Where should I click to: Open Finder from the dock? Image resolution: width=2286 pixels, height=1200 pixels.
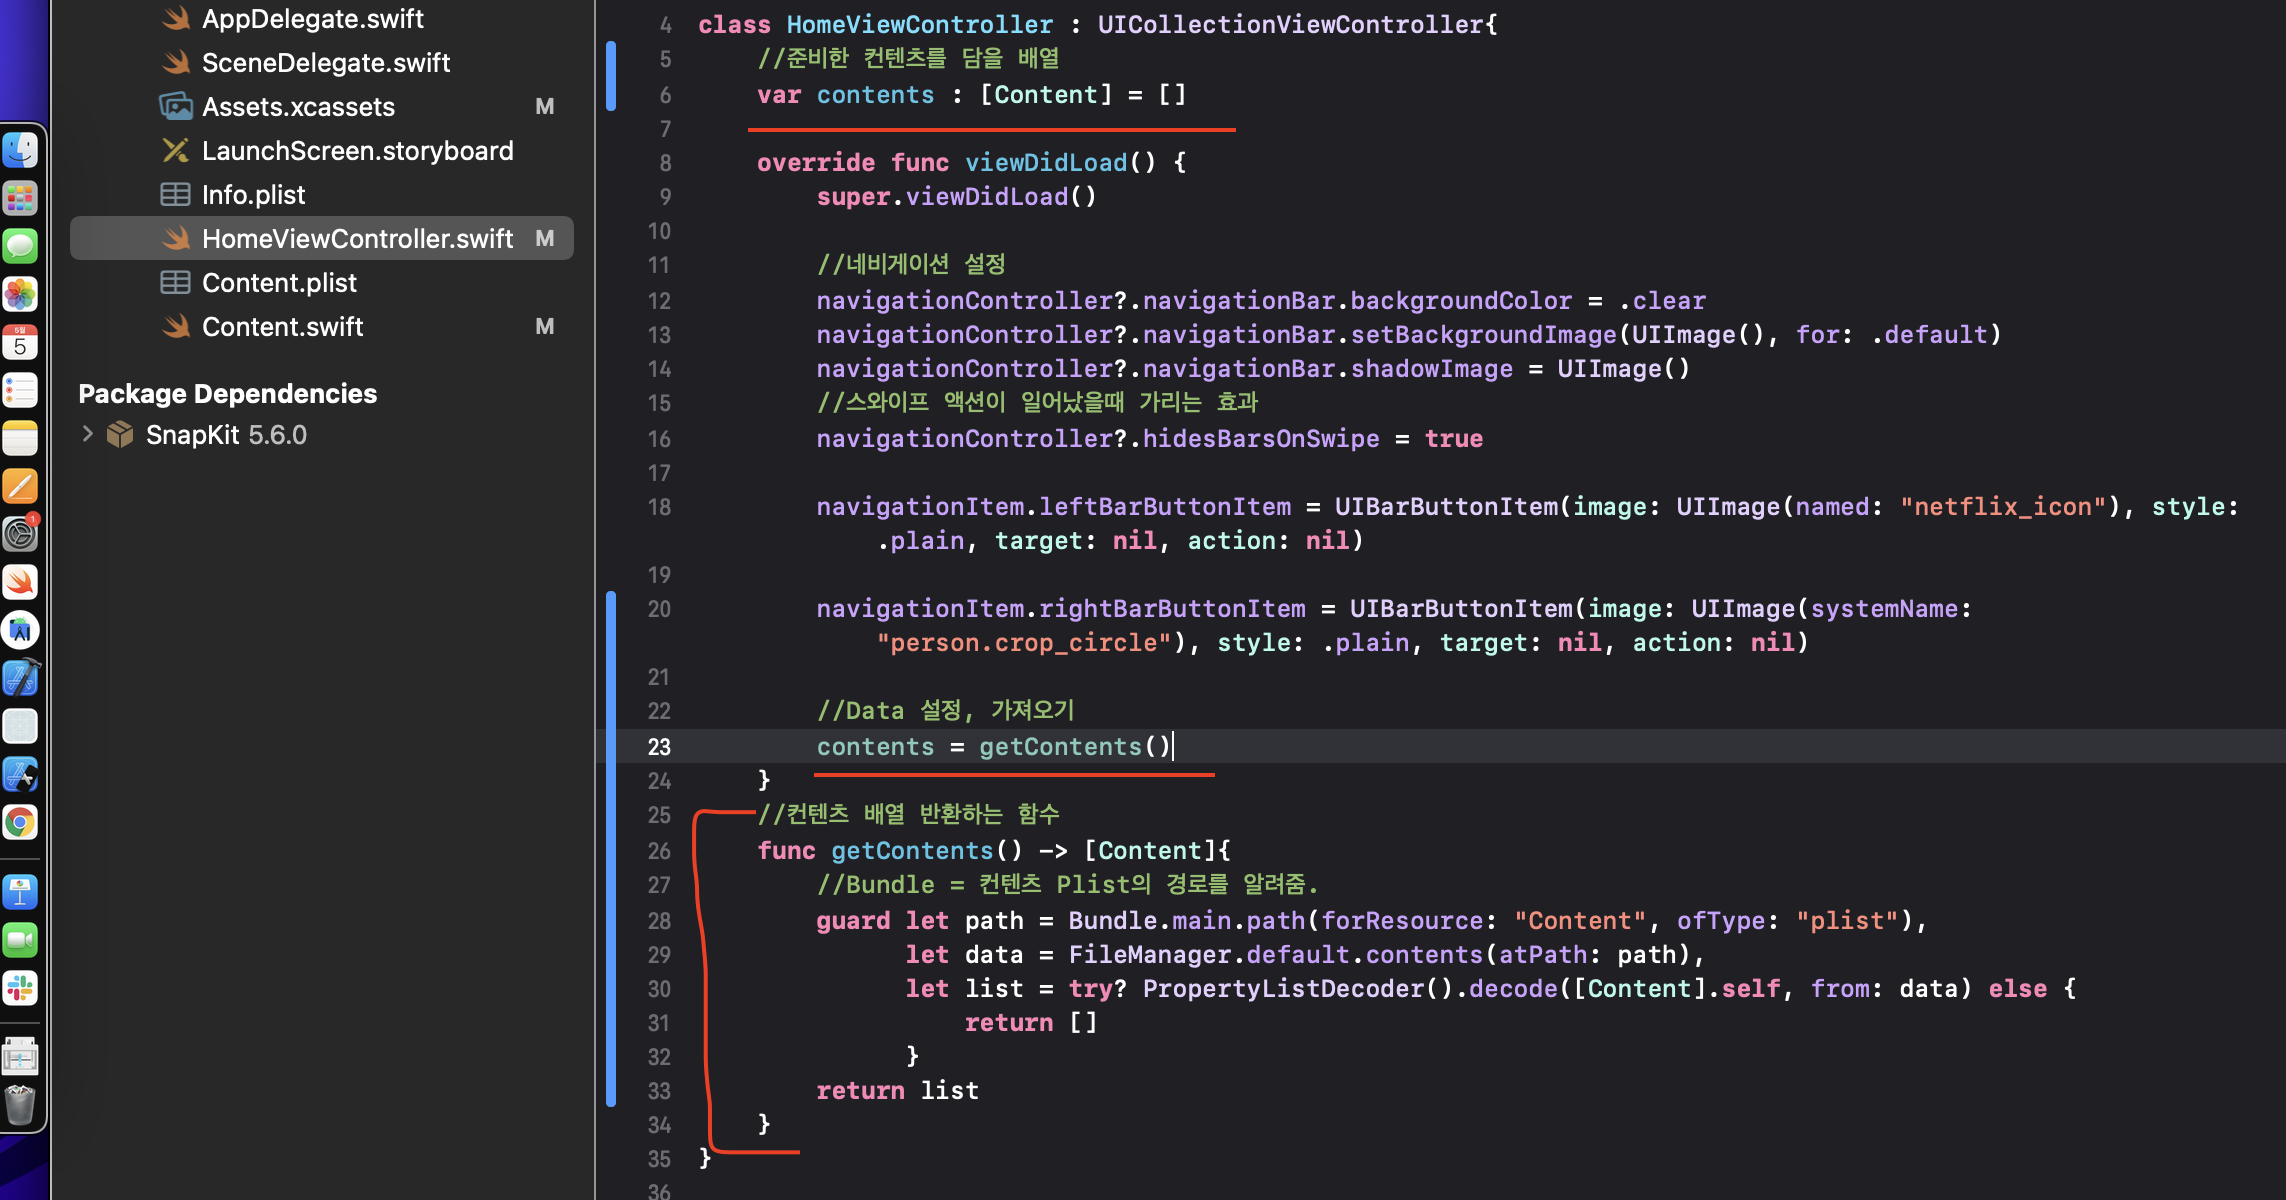tap(20, 150)
